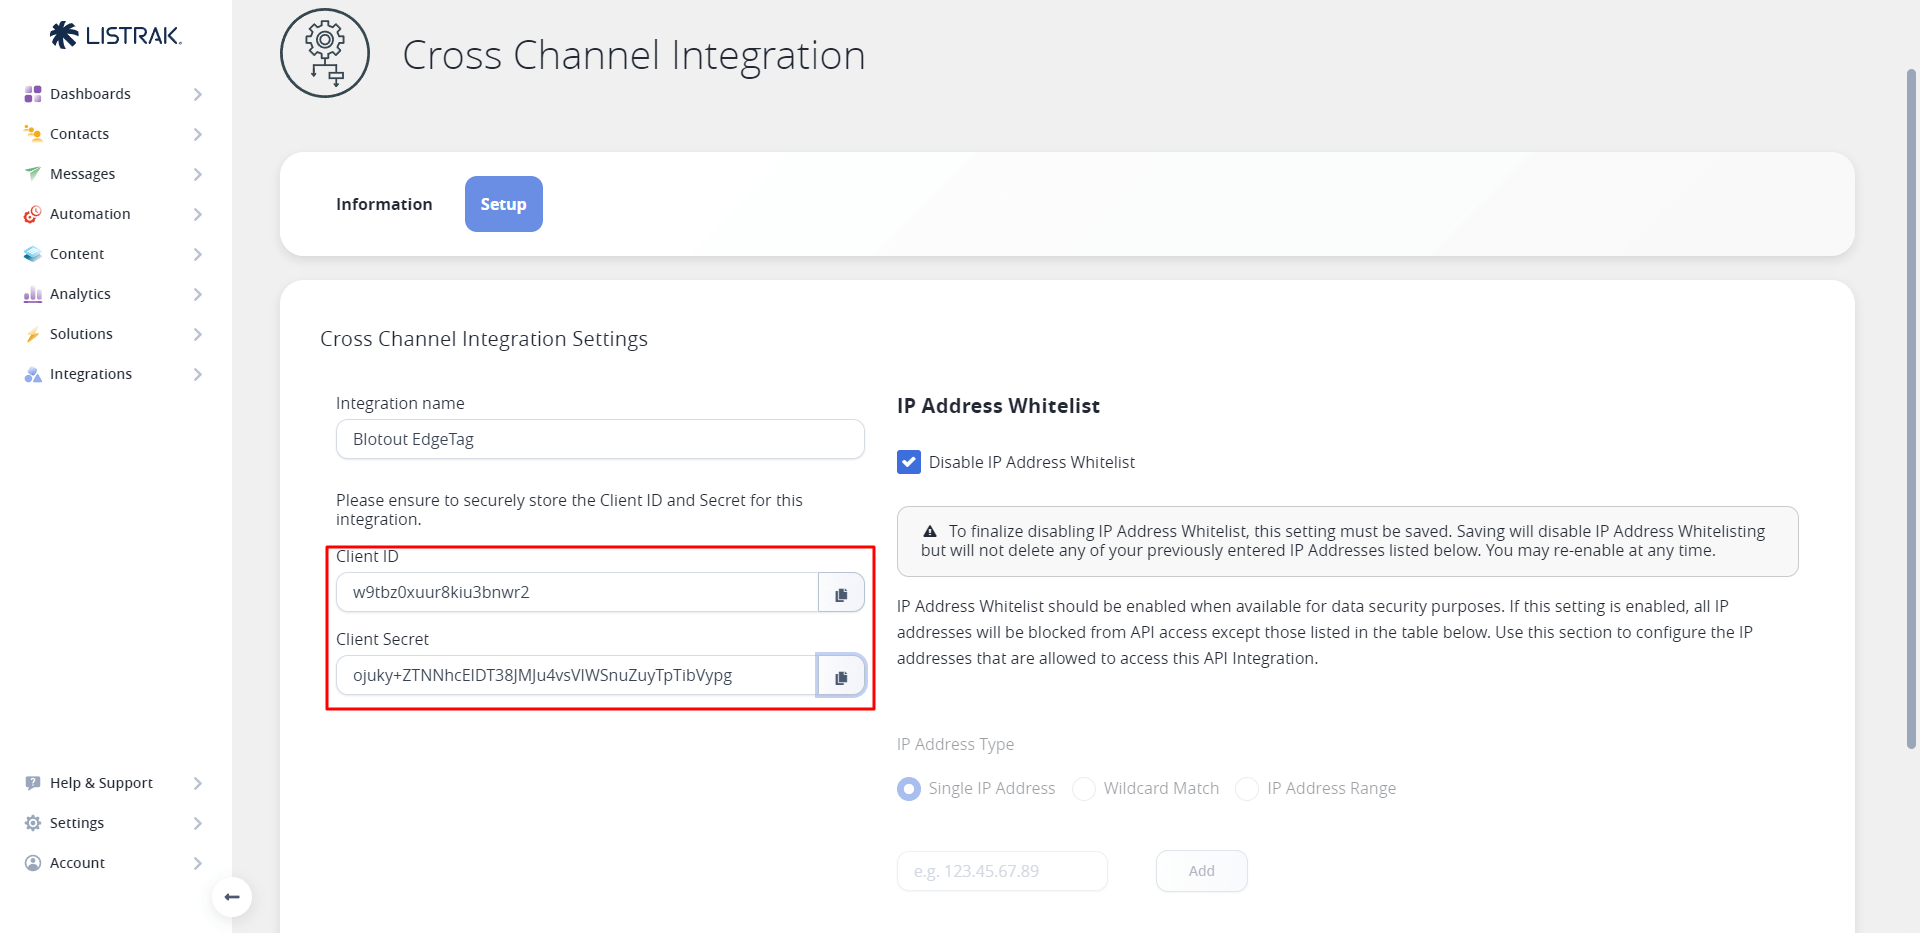Click the Integration name input field
This screenshot has width=1920, height=933.
pos(600,439)
